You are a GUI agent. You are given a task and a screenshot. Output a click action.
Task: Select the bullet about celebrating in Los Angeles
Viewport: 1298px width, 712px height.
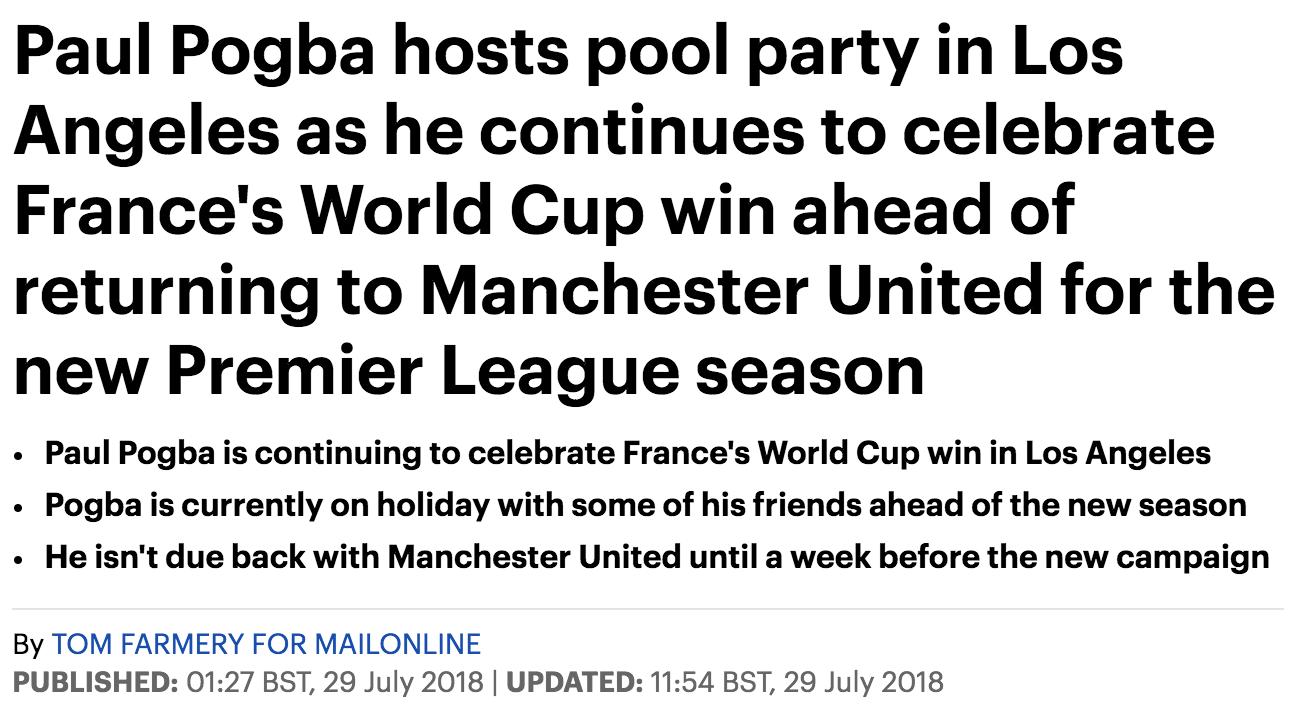[x=627, y=454]
